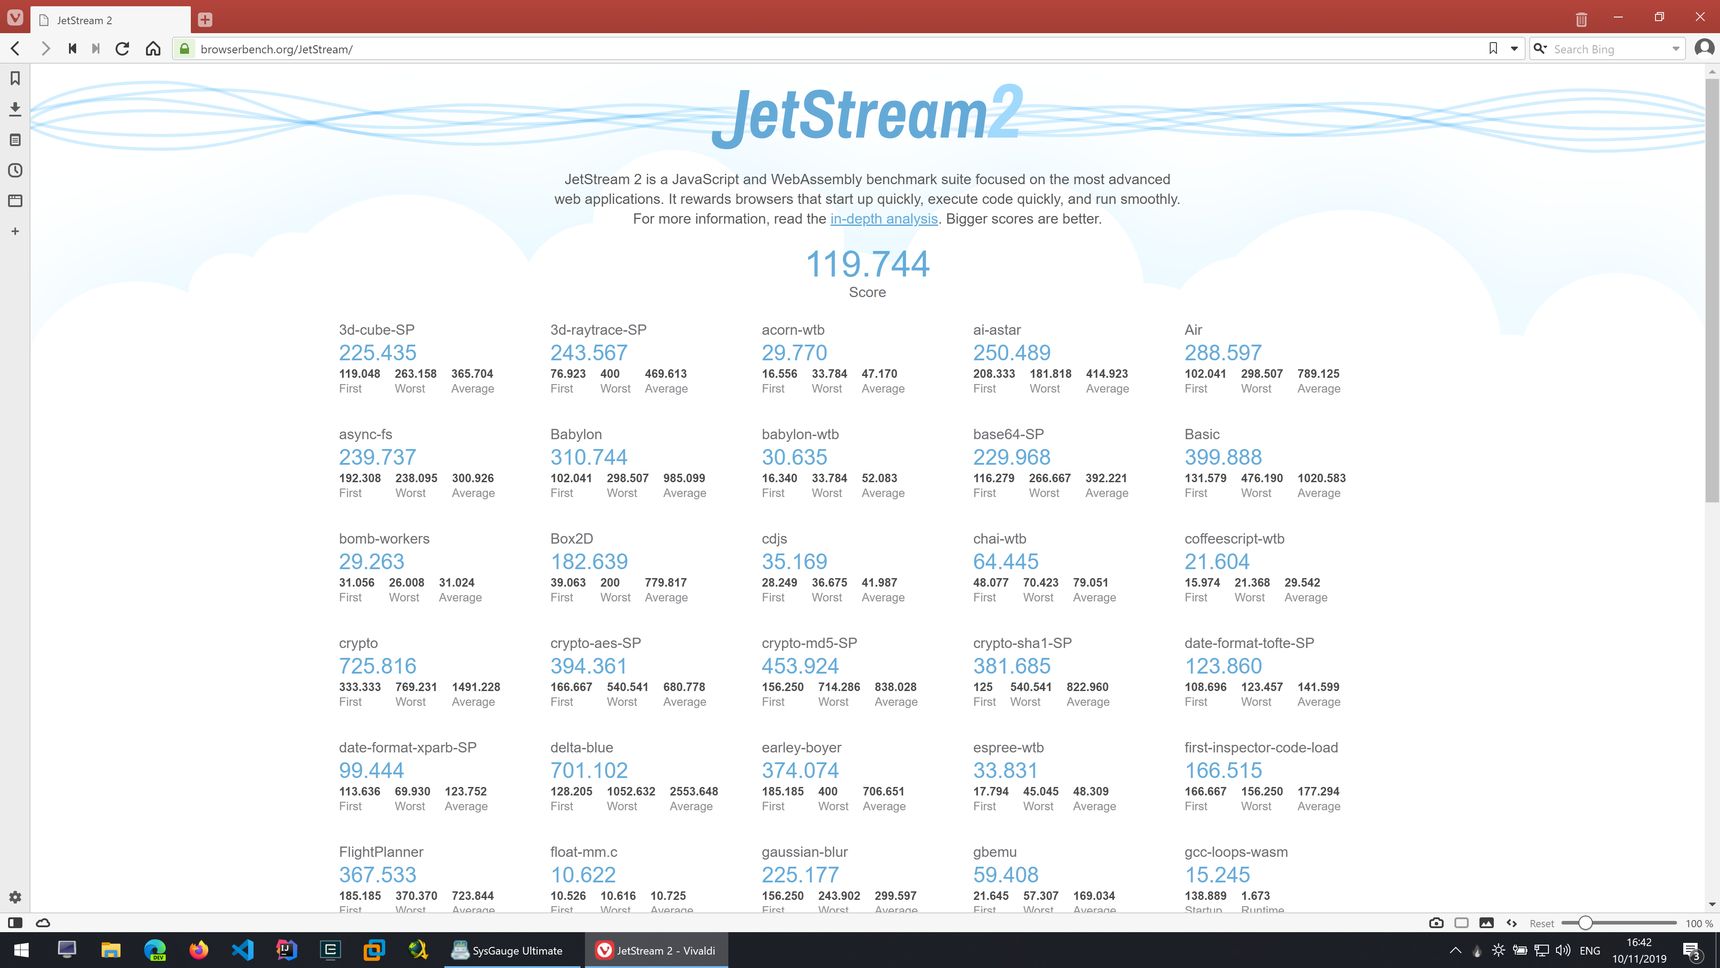Image resolution: width=1720 pixels, height=968 pixels.
Task: Click the FlightPlanner score 367.533
Action: 377,875
